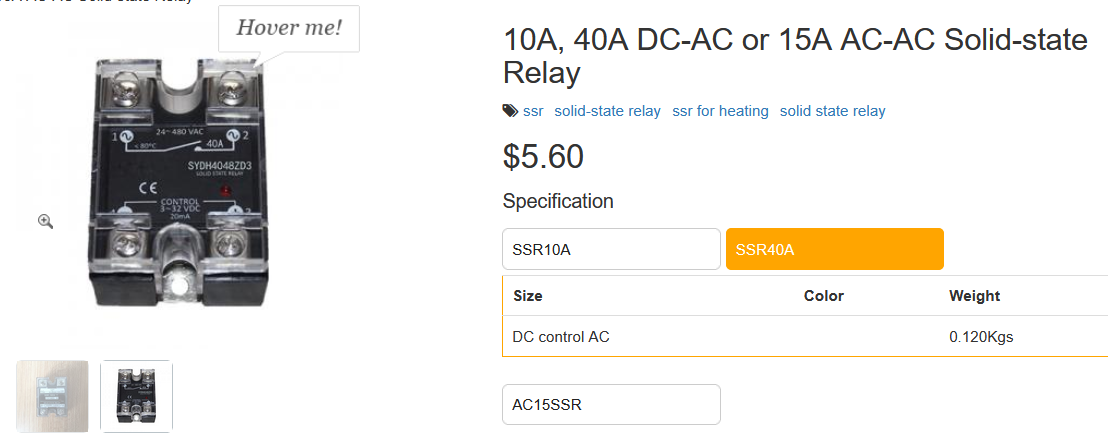Click the product title heading
The height and width of the screenshot is (440, 1108).
pyautogui.click(x=795, y=56)
